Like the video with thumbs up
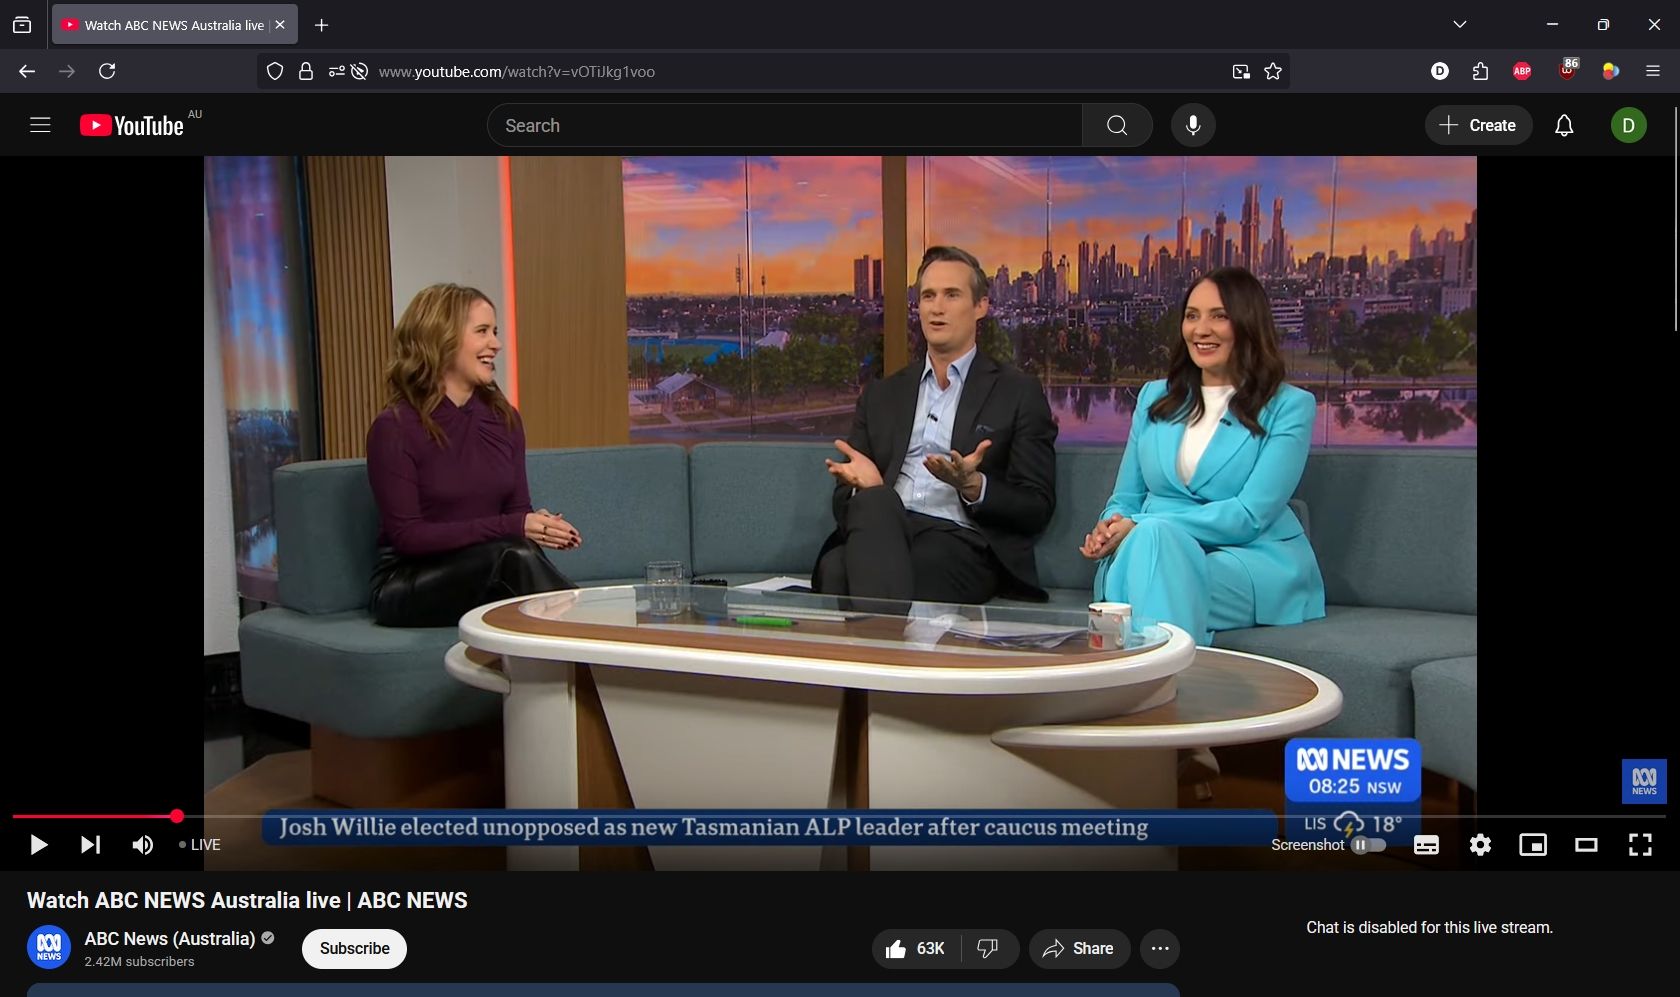Screen dimensions: 1680x997 pyautogui.click(x=915, y=948)
